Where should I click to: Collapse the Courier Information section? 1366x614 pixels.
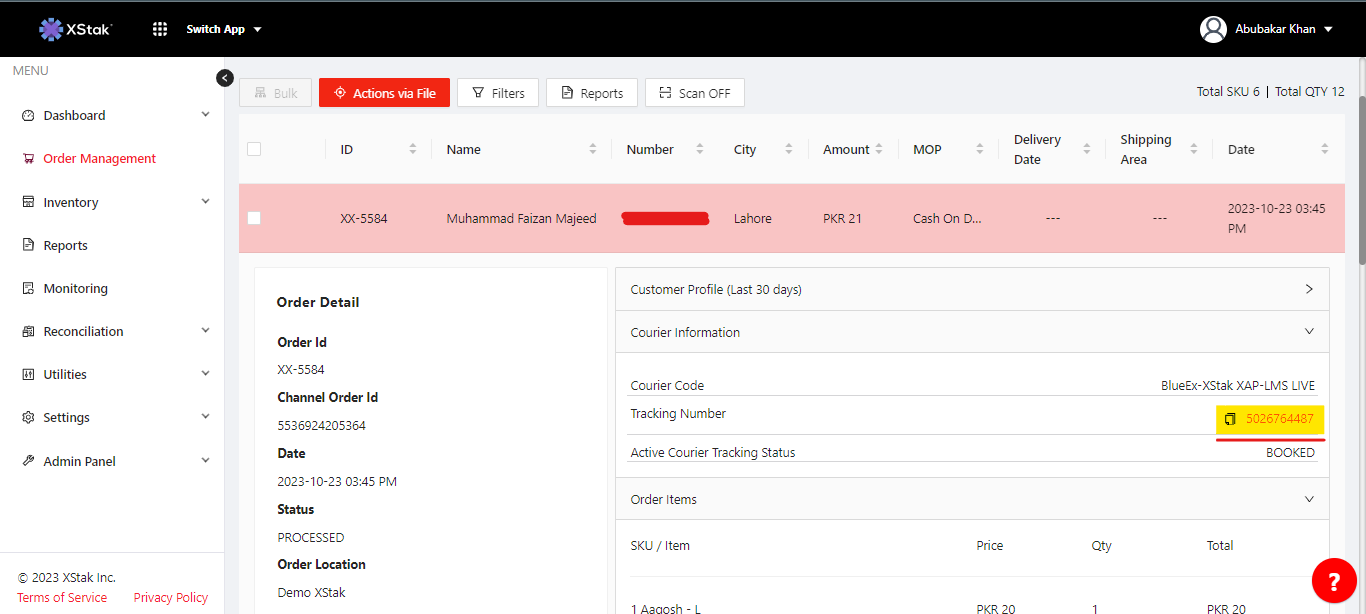(1309, 331)
